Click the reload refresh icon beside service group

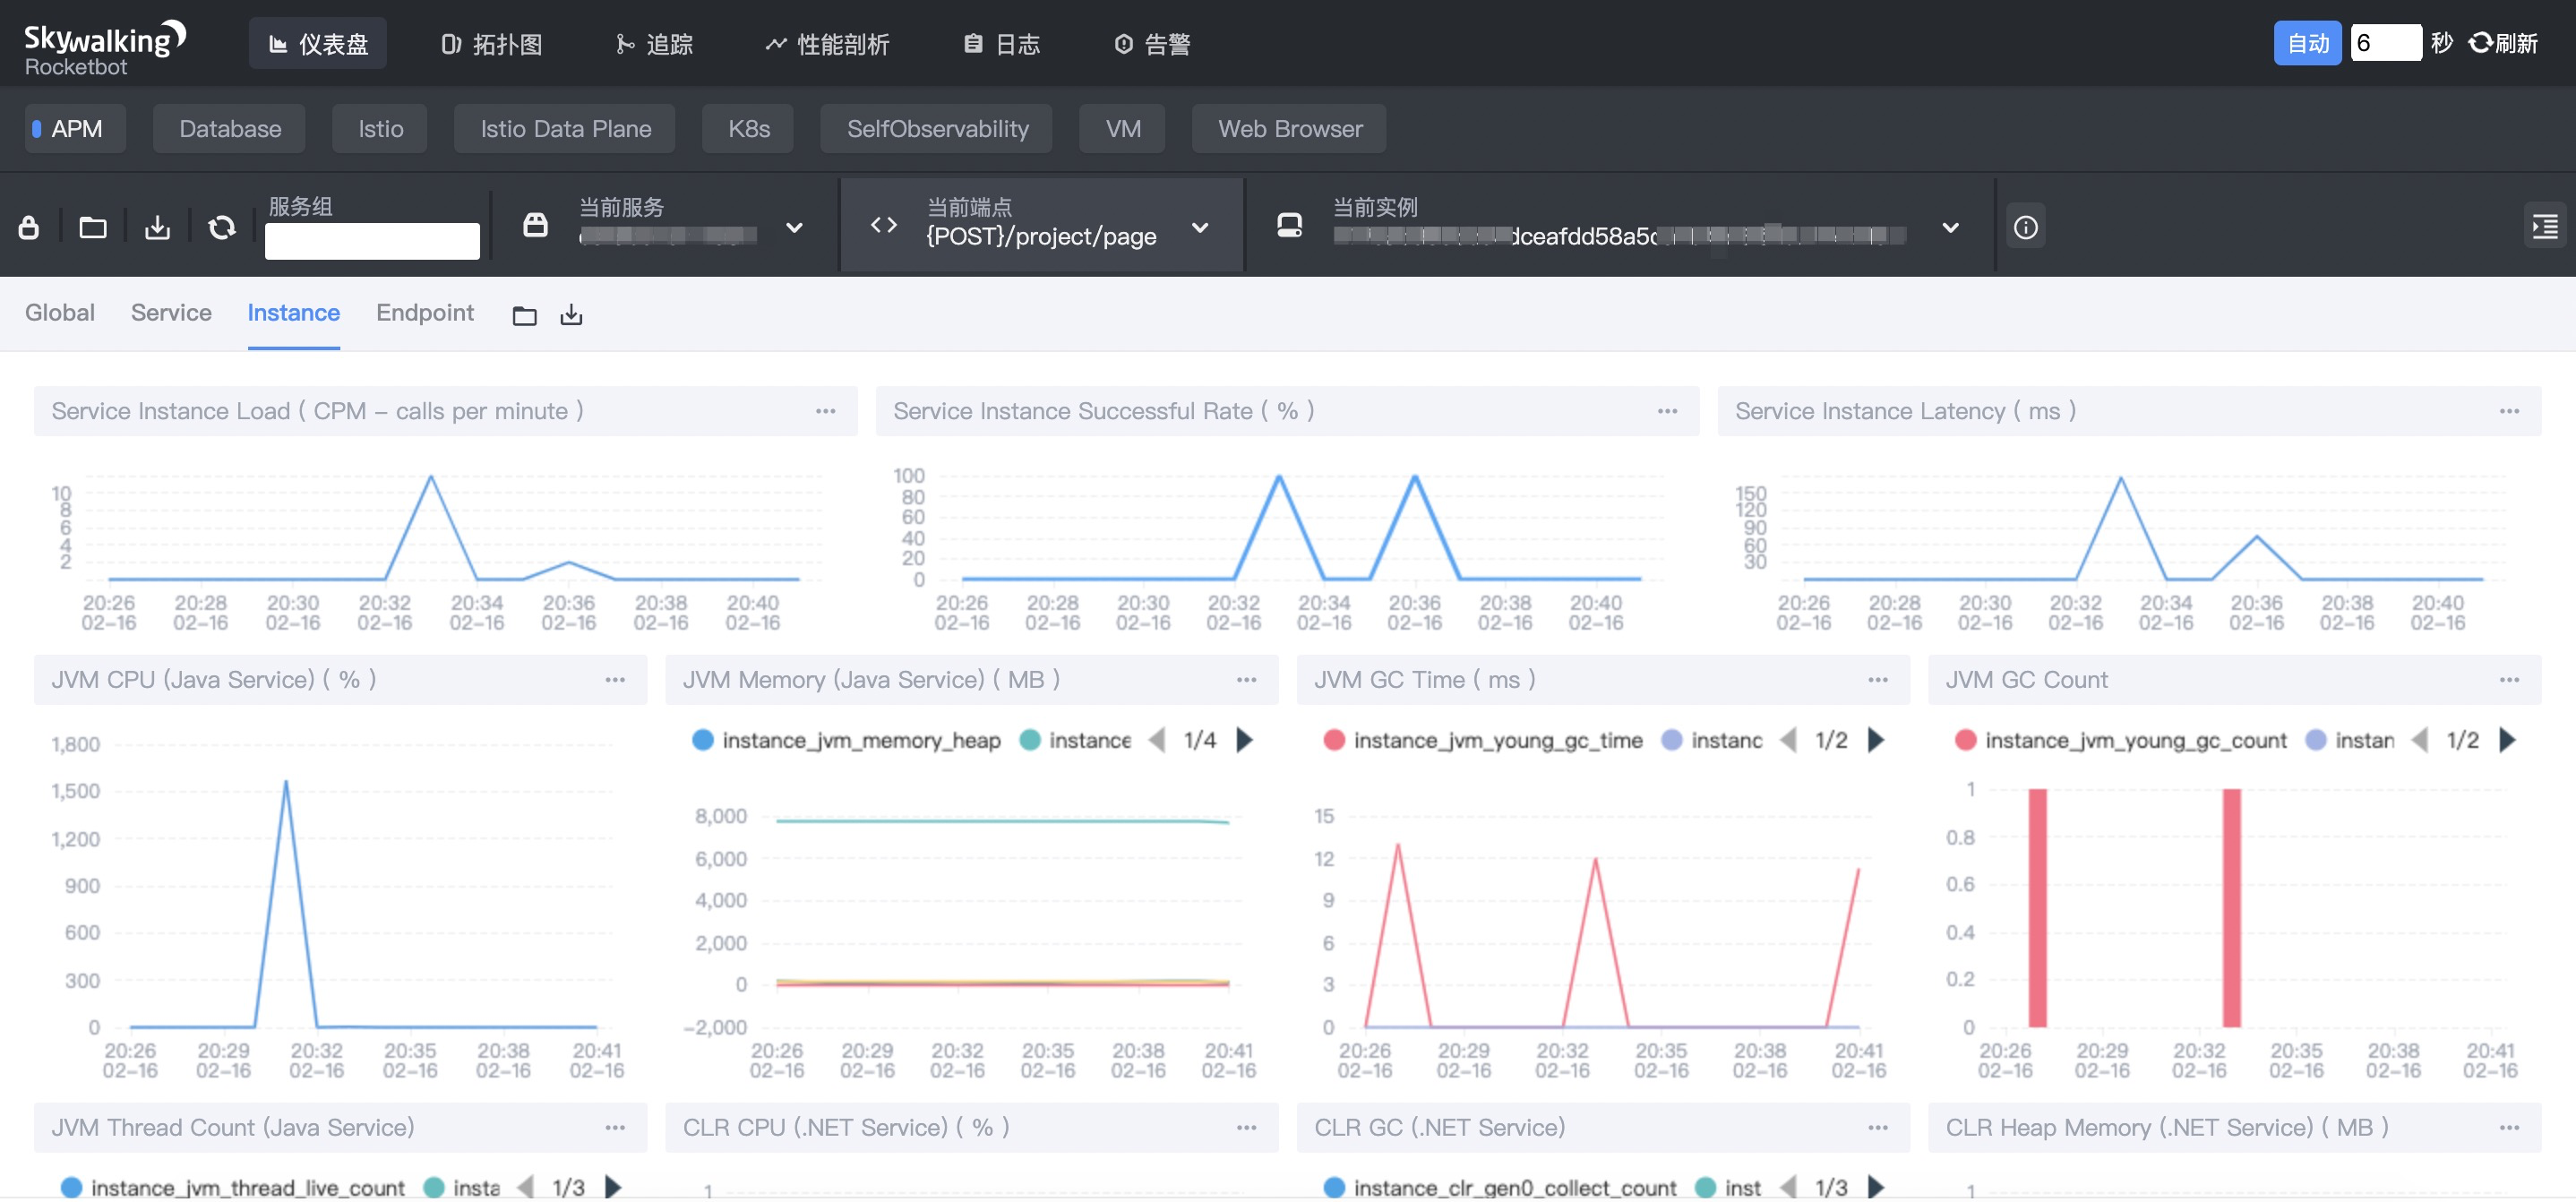pos(221,228)
